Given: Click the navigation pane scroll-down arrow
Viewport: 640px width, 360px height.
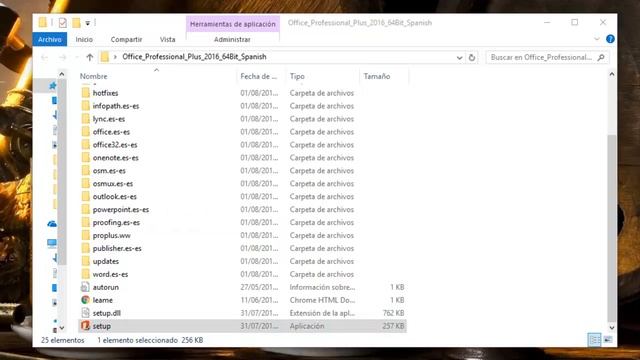Looking at the screenshot, I should (x=62, y=327).
